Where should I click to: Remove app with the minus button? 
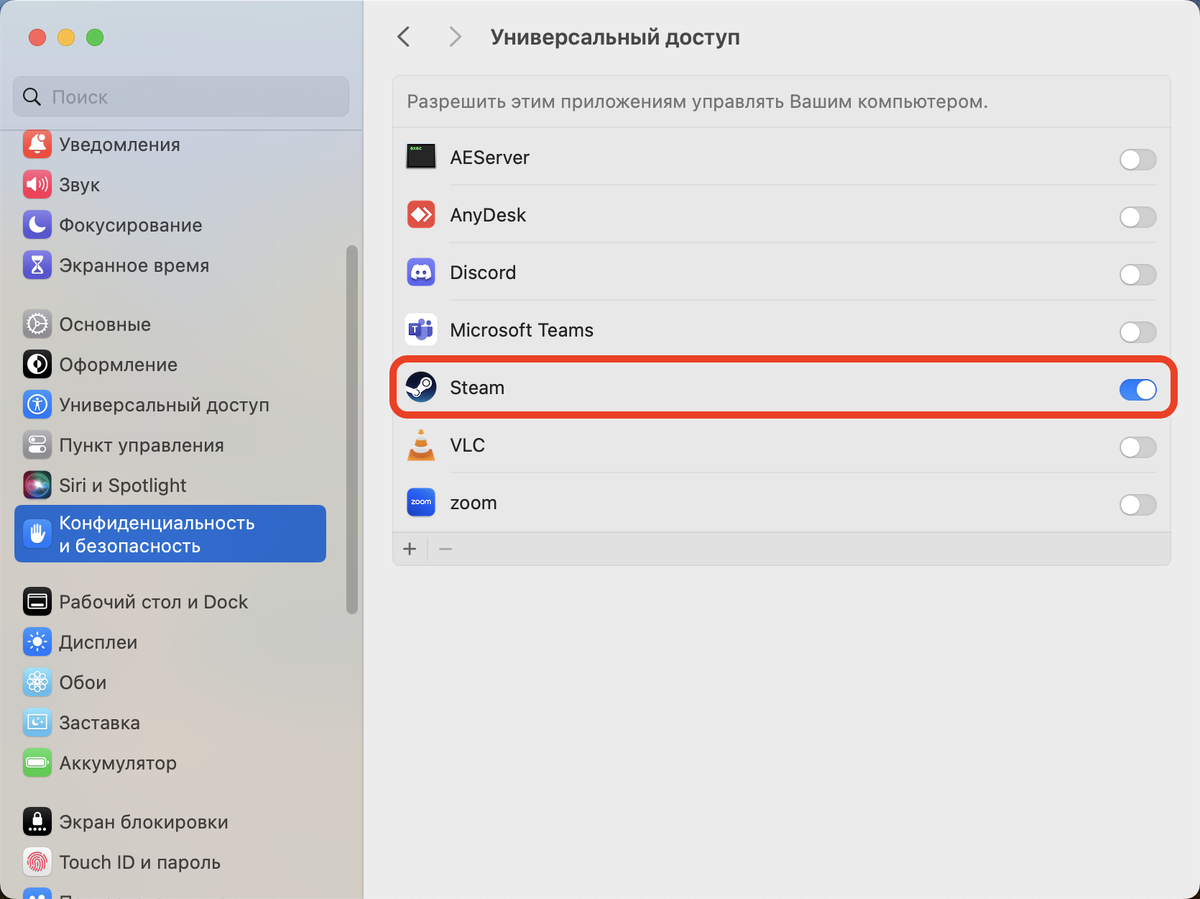(446, 549)
